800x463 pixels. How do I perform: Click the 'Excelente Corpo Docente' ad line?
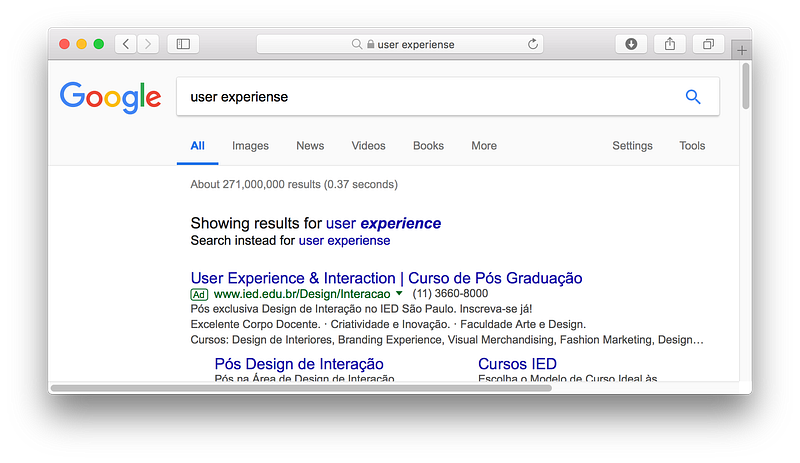(388, 324)
